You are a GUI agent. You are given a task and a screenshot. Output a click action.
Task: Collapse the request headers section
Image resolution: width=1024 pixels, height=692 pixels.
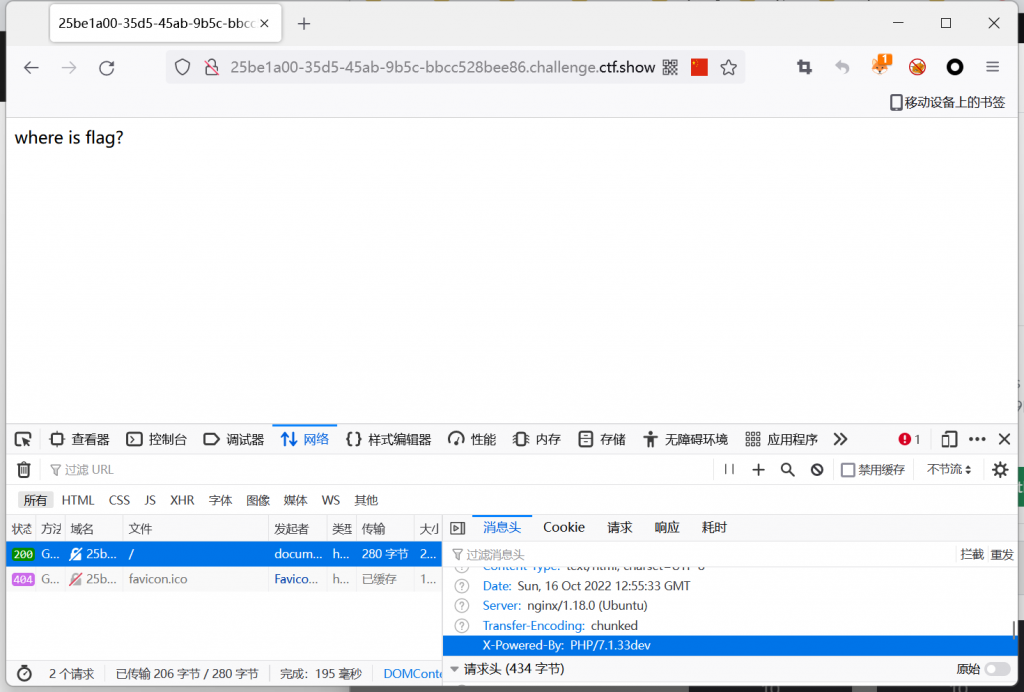tap(455, 669)
